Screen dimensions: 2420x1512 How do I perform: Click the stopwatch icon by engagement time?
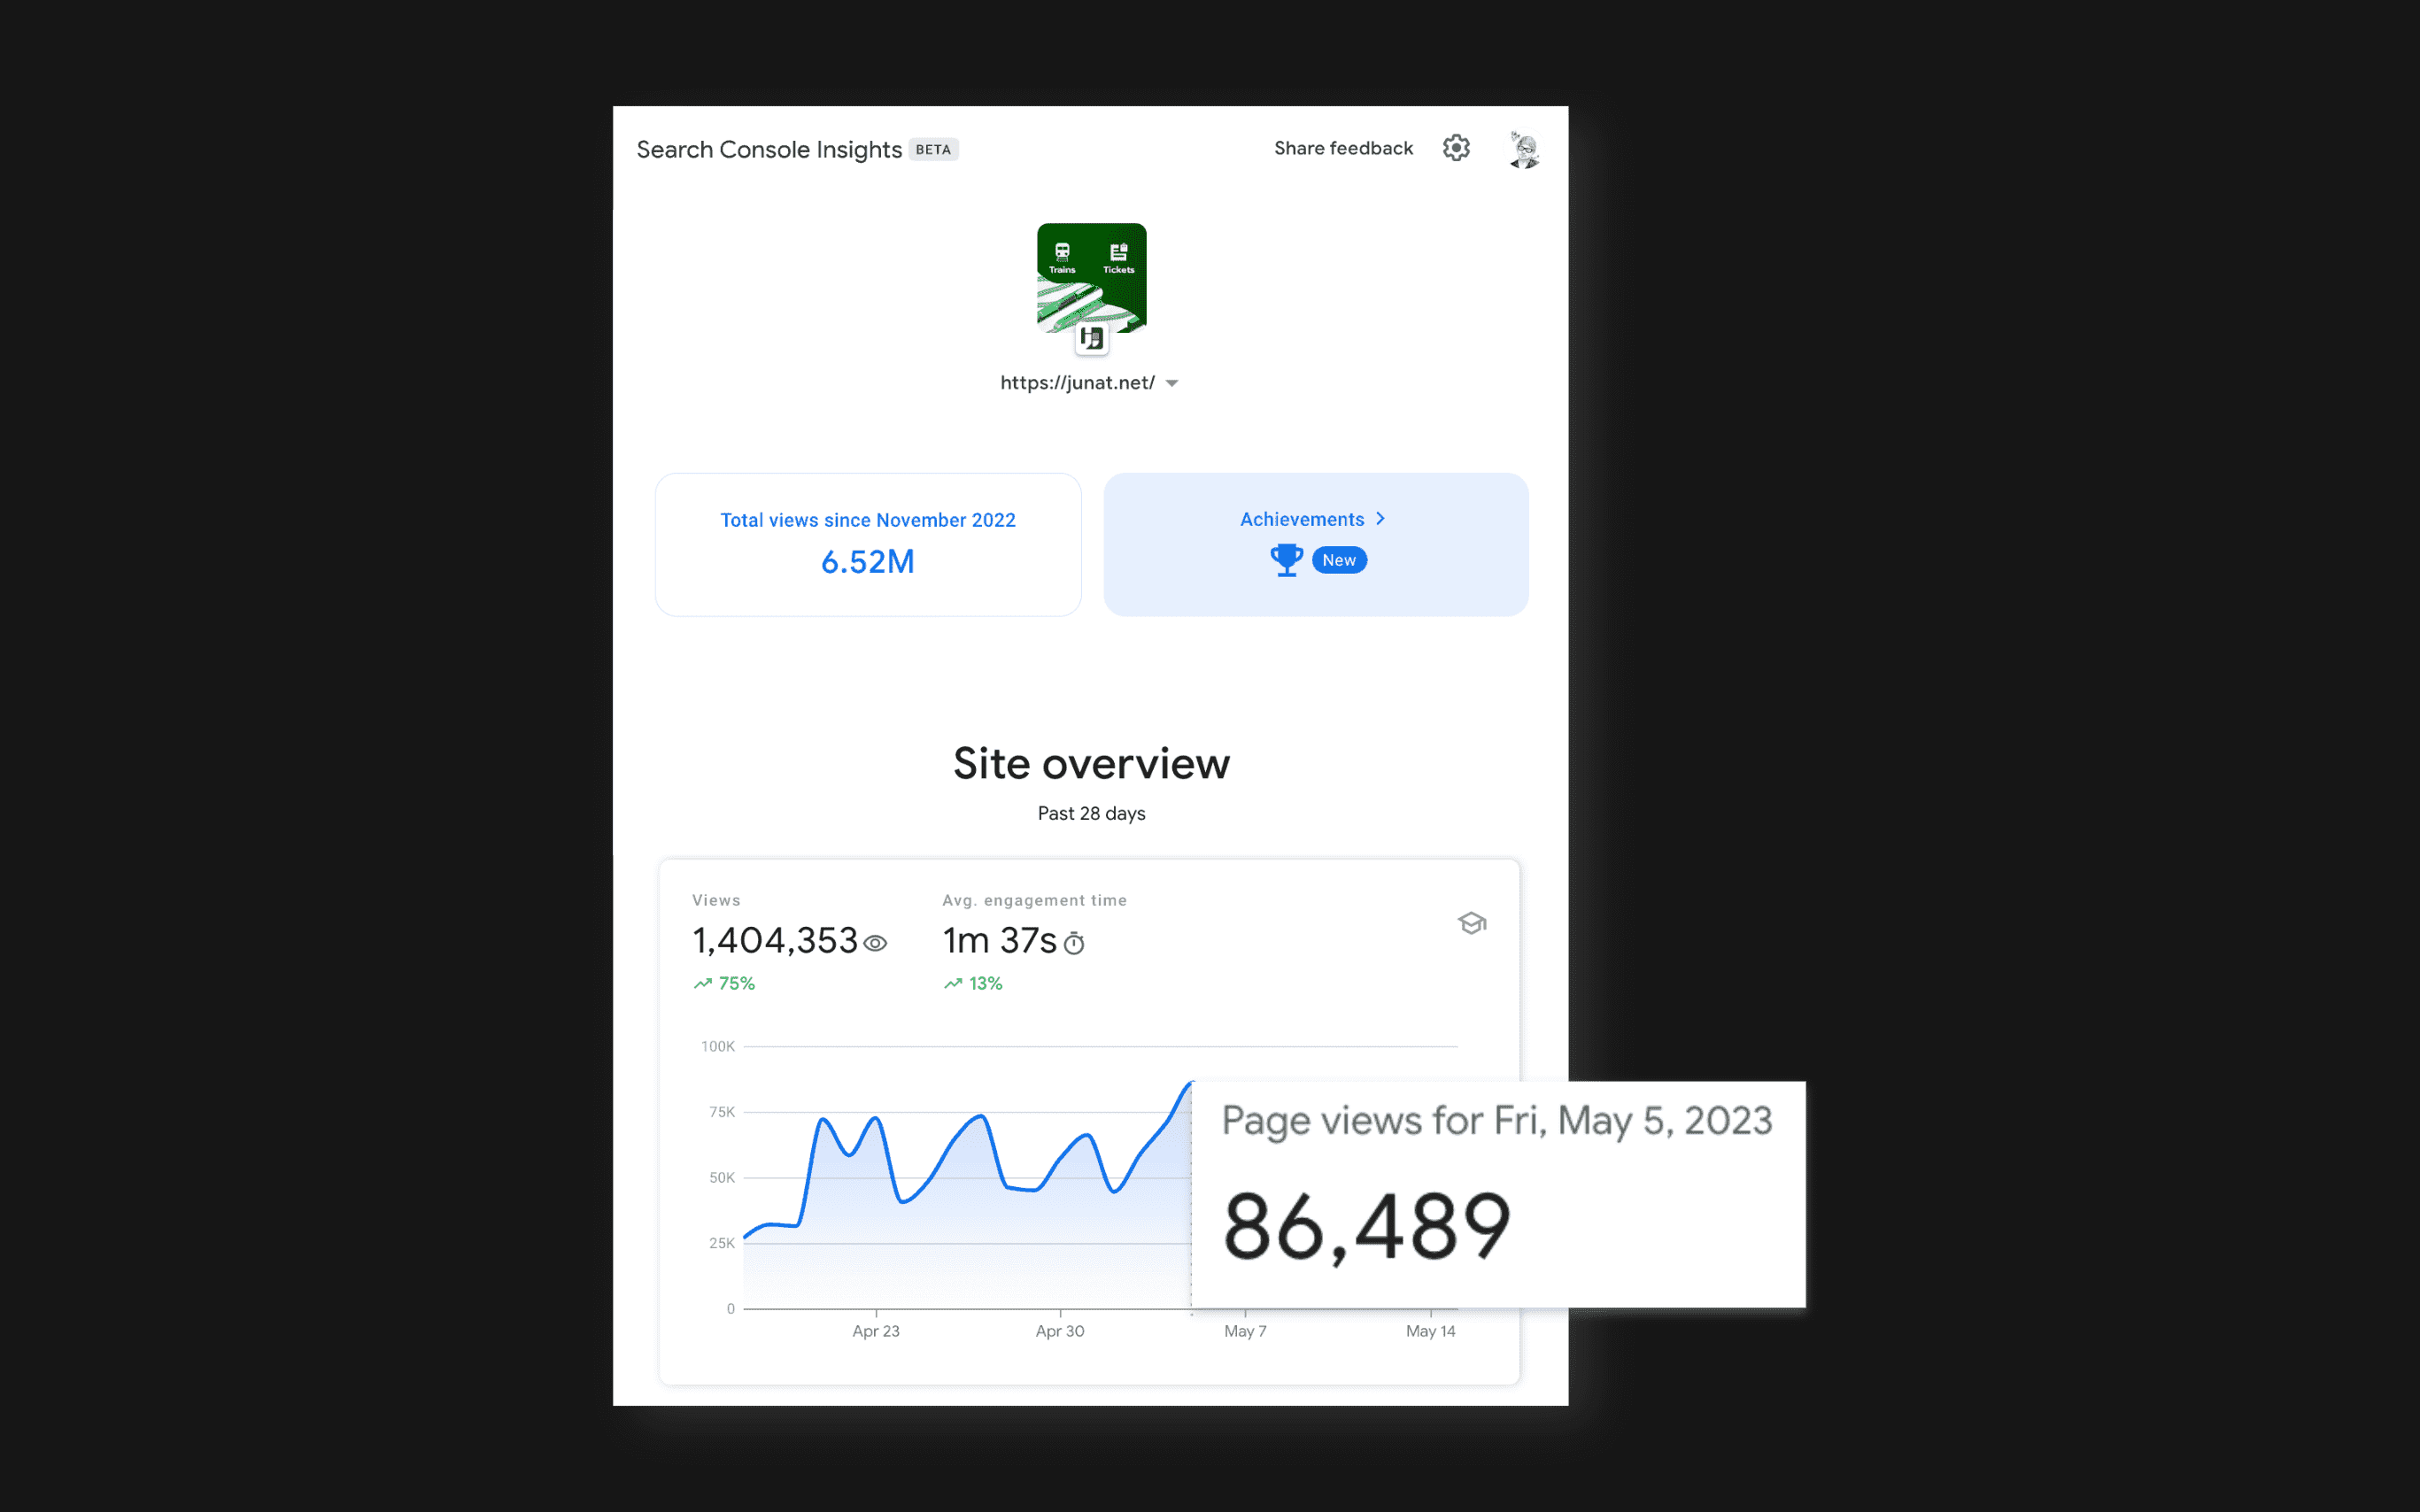[1074, 943]
